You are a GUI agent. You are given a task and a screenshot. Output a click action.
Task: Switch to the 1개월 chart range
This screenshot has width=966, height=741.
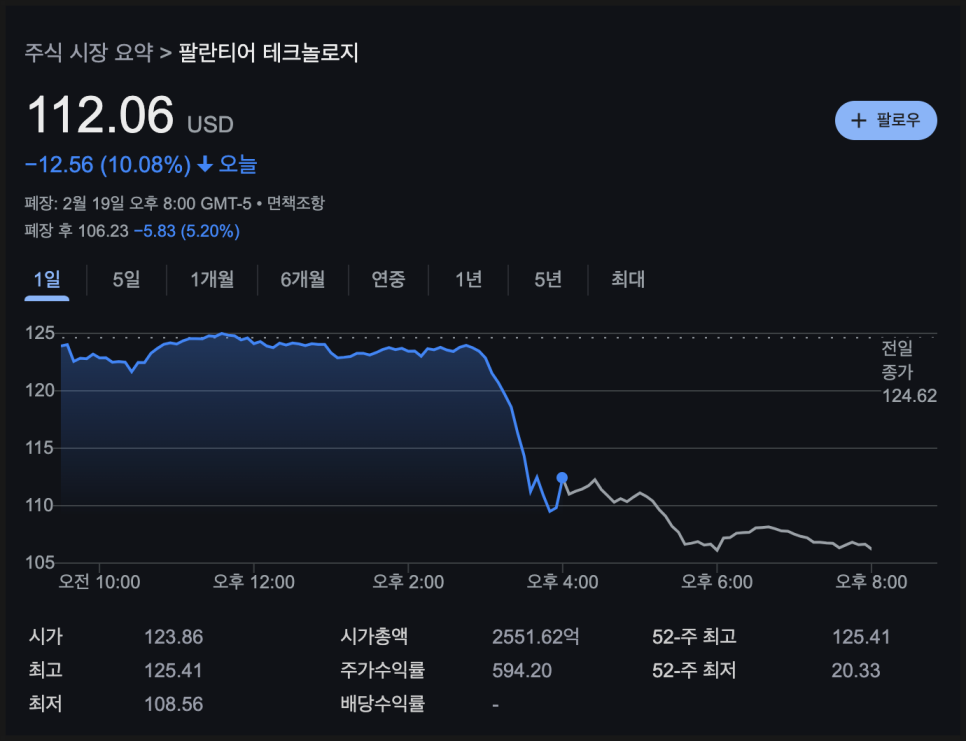pyautogui.click(x=212, y=280)
